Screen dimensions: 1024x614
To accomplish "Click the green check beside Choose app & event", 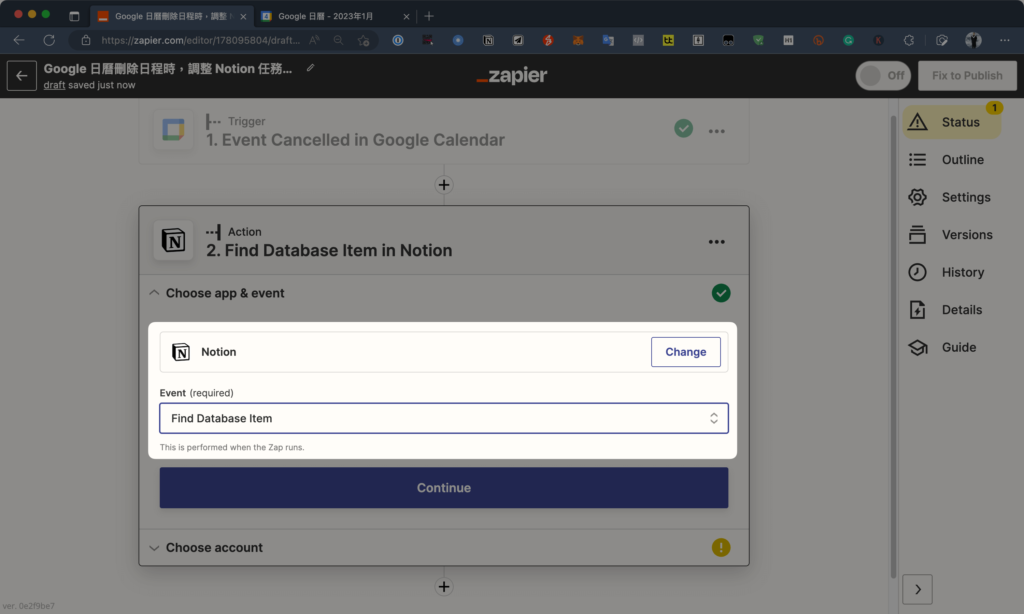I will pos(721,293).
